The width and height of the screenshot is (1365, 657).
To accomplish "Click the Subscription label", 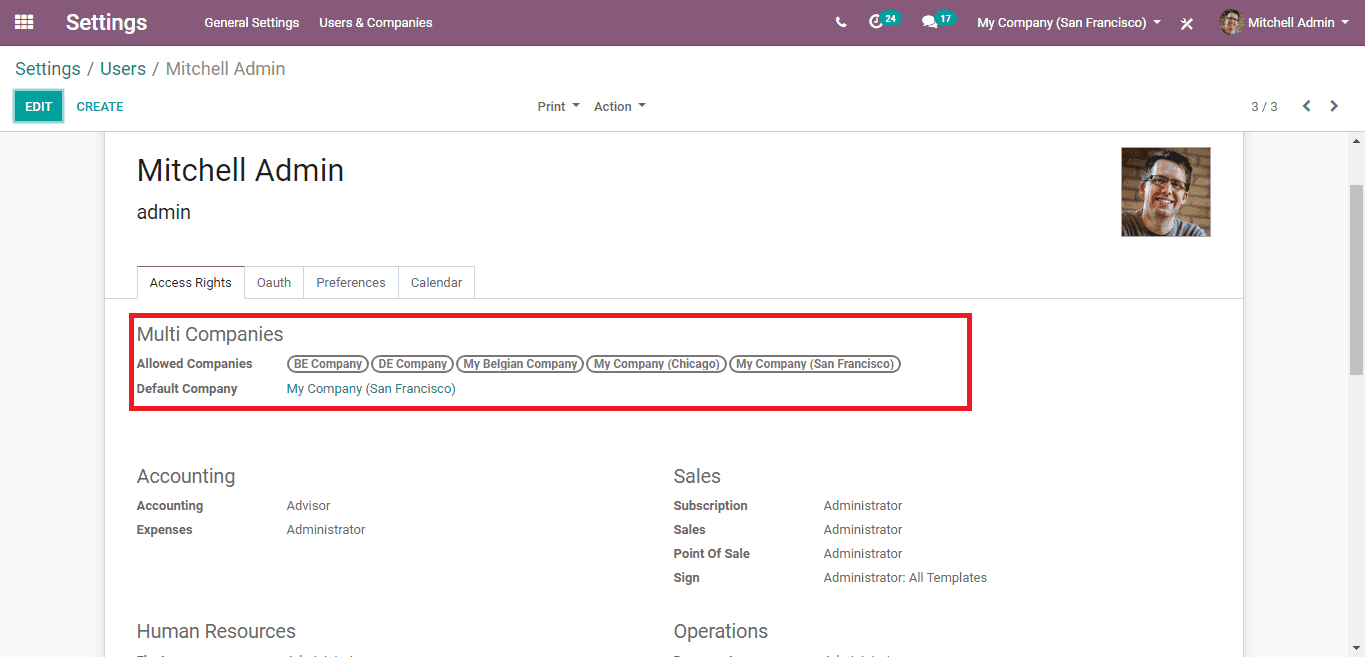I will coord(710,506).
